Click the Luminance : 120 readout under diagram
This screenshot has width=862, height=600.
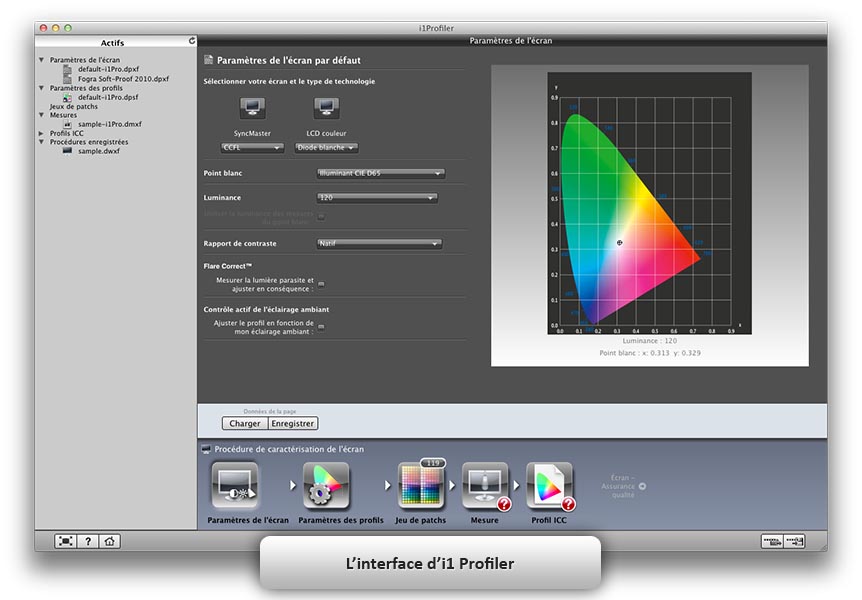(650, 341)
